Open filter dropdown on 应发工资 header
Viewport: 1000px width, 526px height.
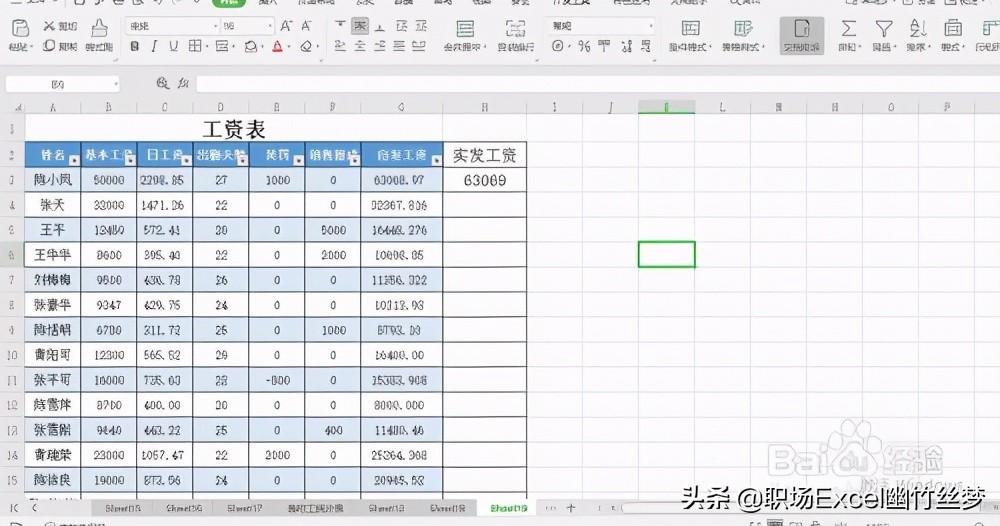[436, 161]
